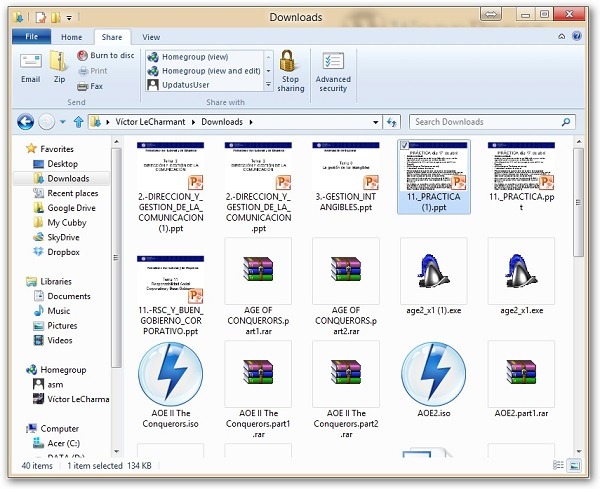Select AOE2.part1.rar archive

point(521,379)
